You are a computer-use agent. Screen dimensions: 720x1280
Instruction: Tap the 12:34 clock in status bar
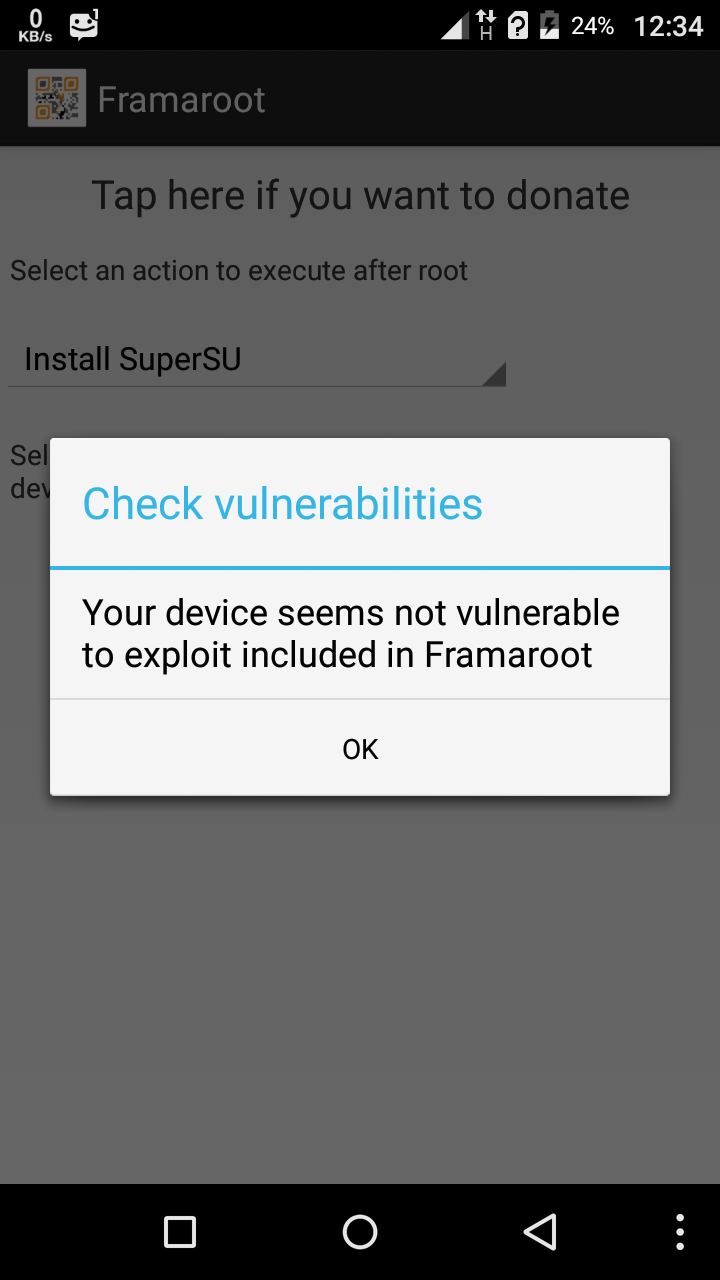click(669, 26)
